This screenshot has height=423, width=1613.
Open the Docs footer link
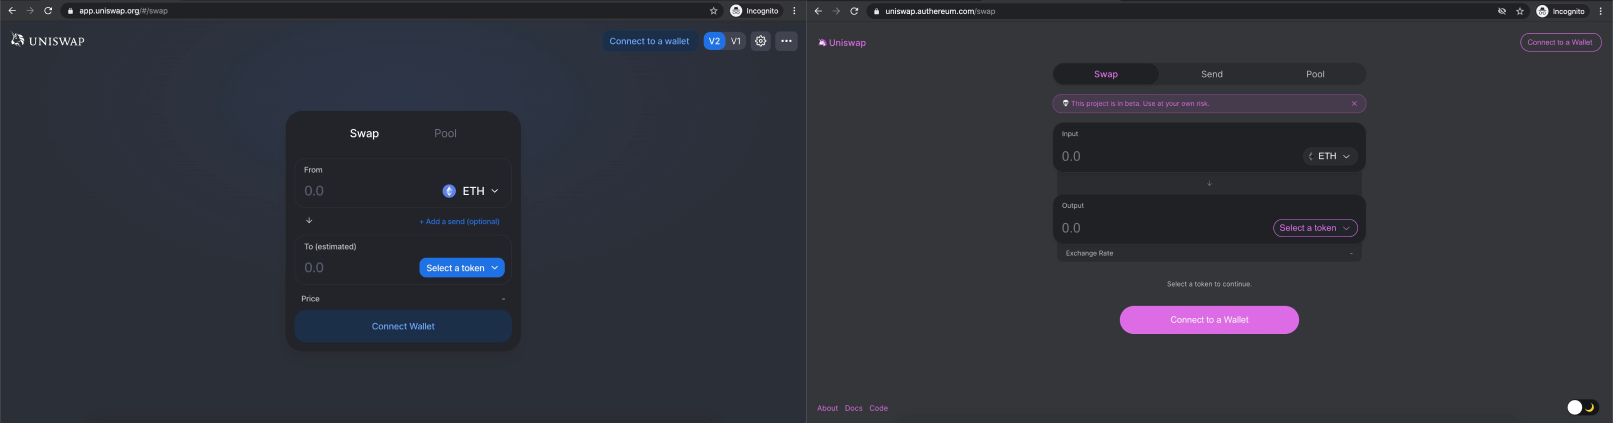[x=853, y=408]
